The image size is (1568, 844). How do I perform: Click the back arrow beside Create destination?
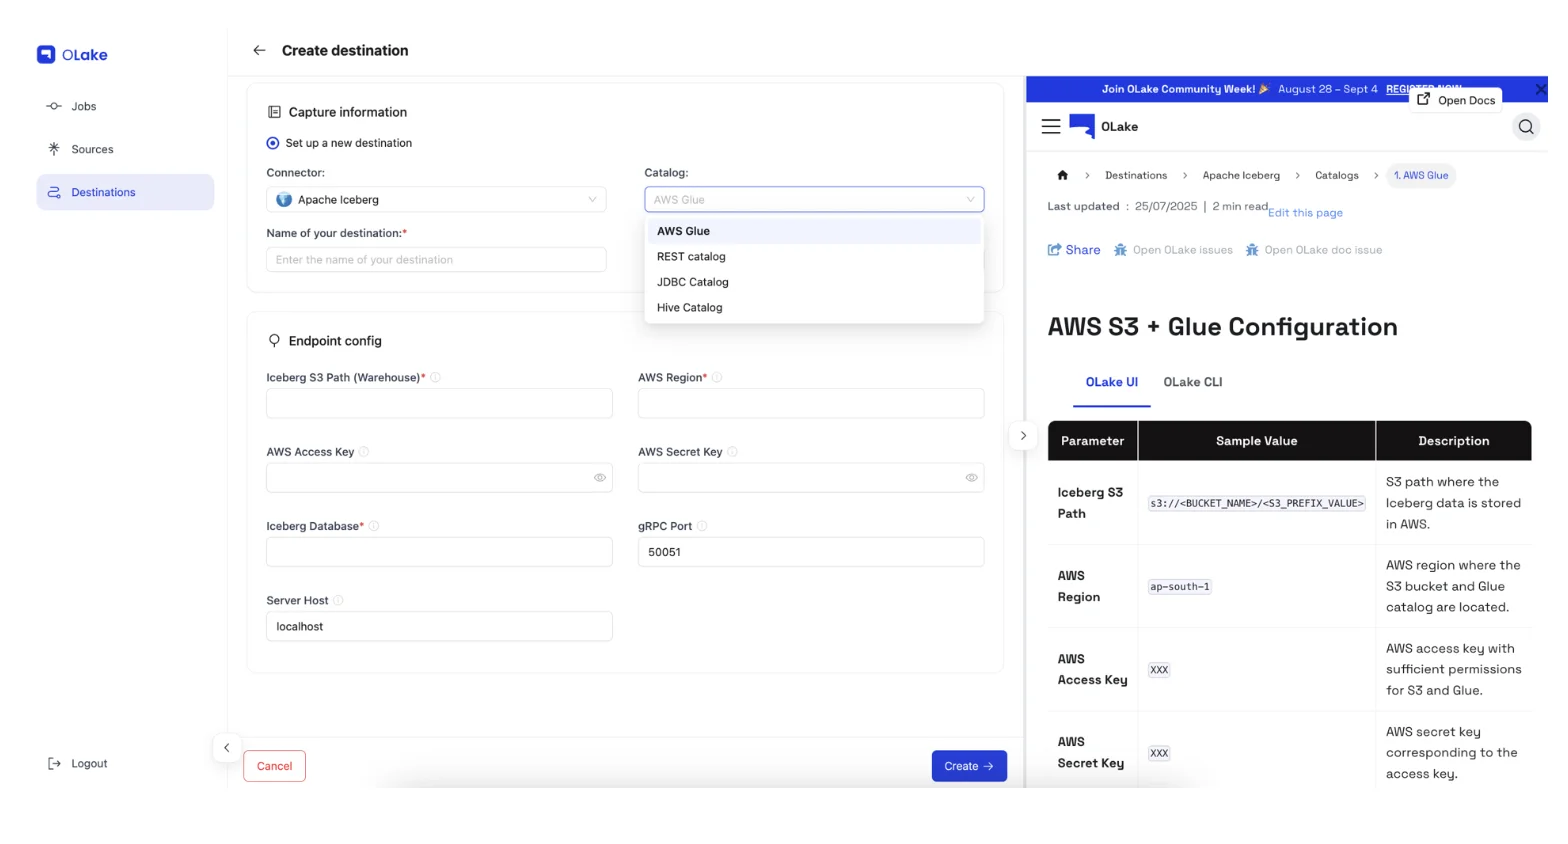click(x=259, y=50)
